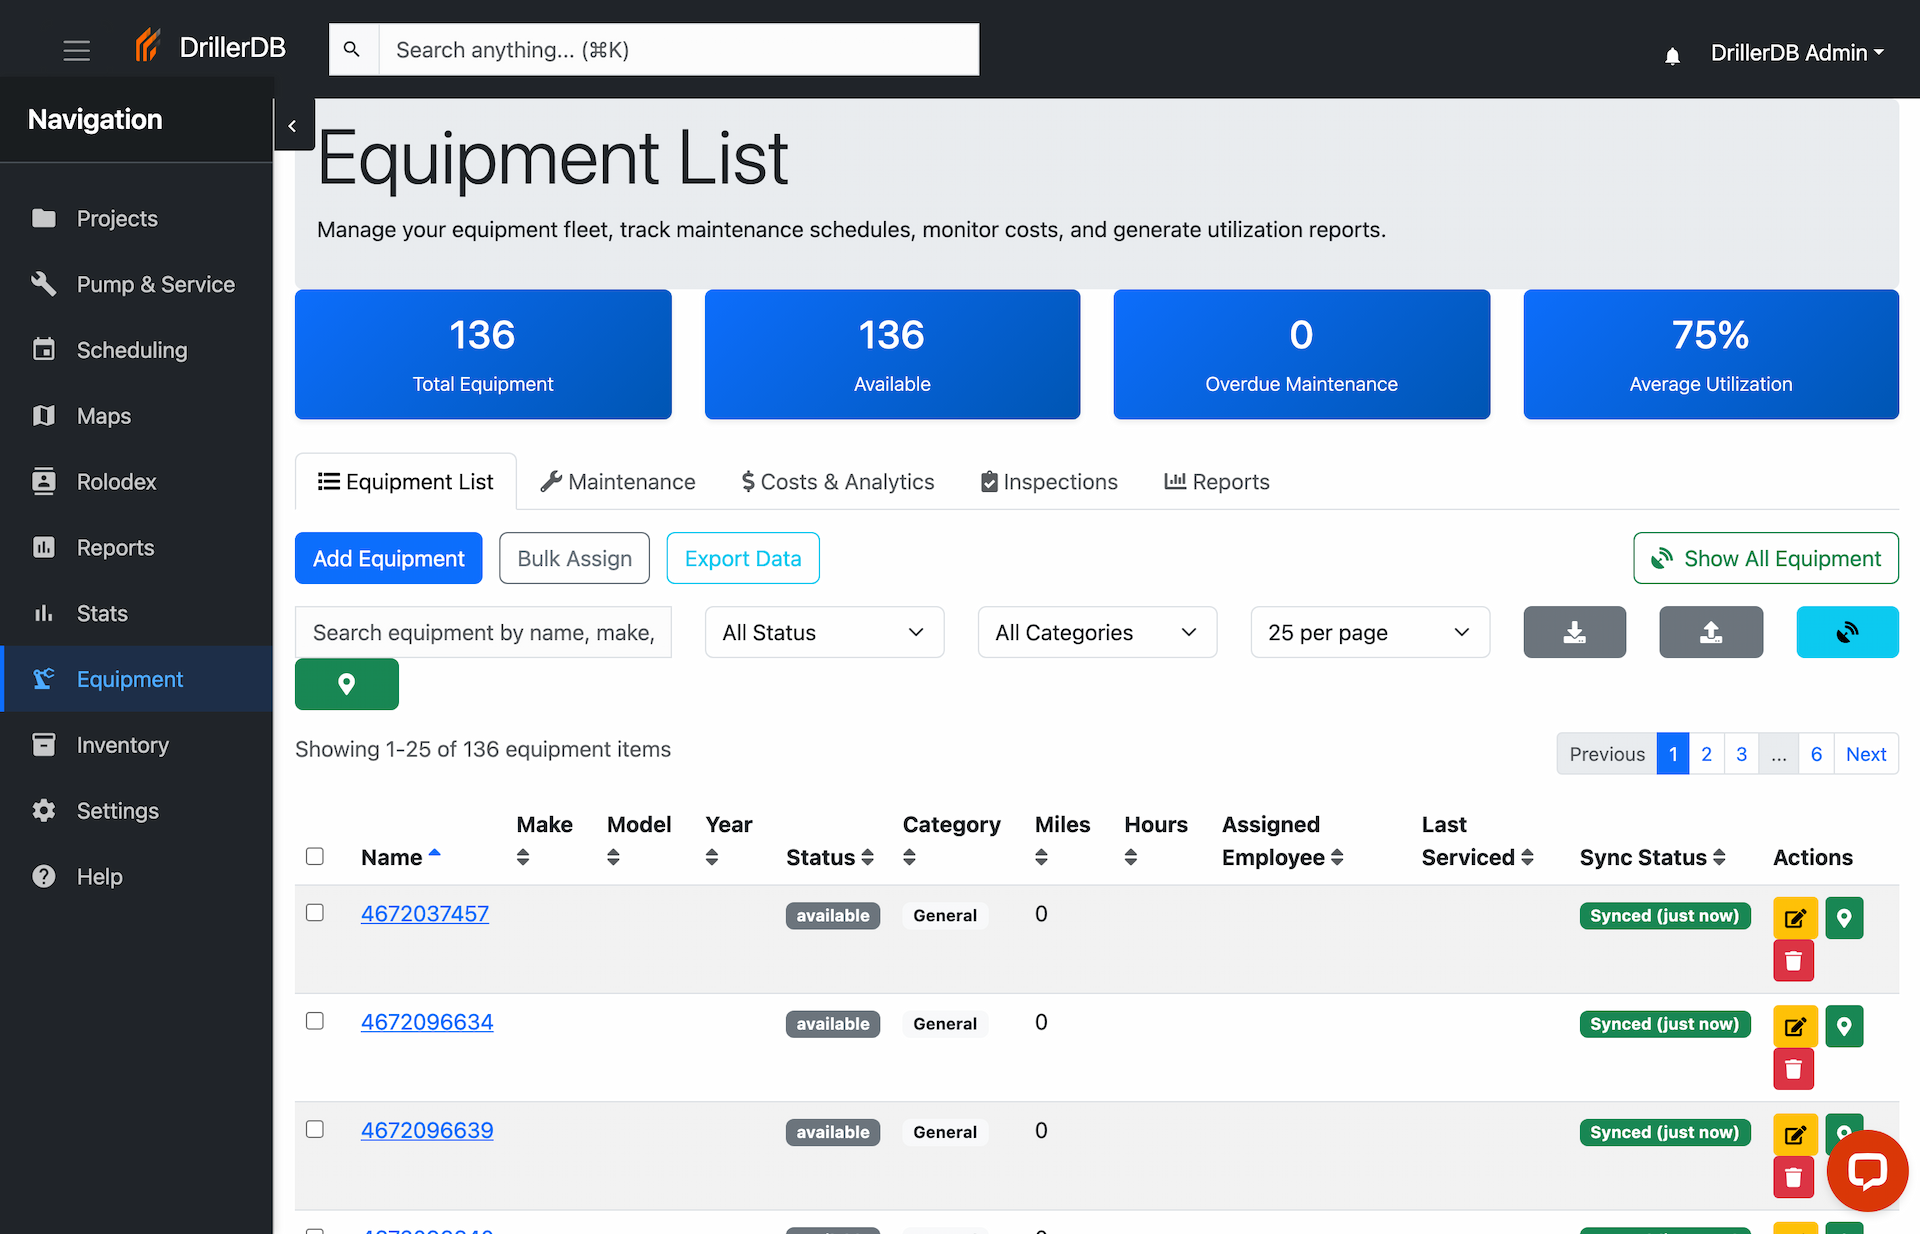This screenshot has width=1920, height=1234.
Task: Open the Inspections tab
Action: 1048,481
